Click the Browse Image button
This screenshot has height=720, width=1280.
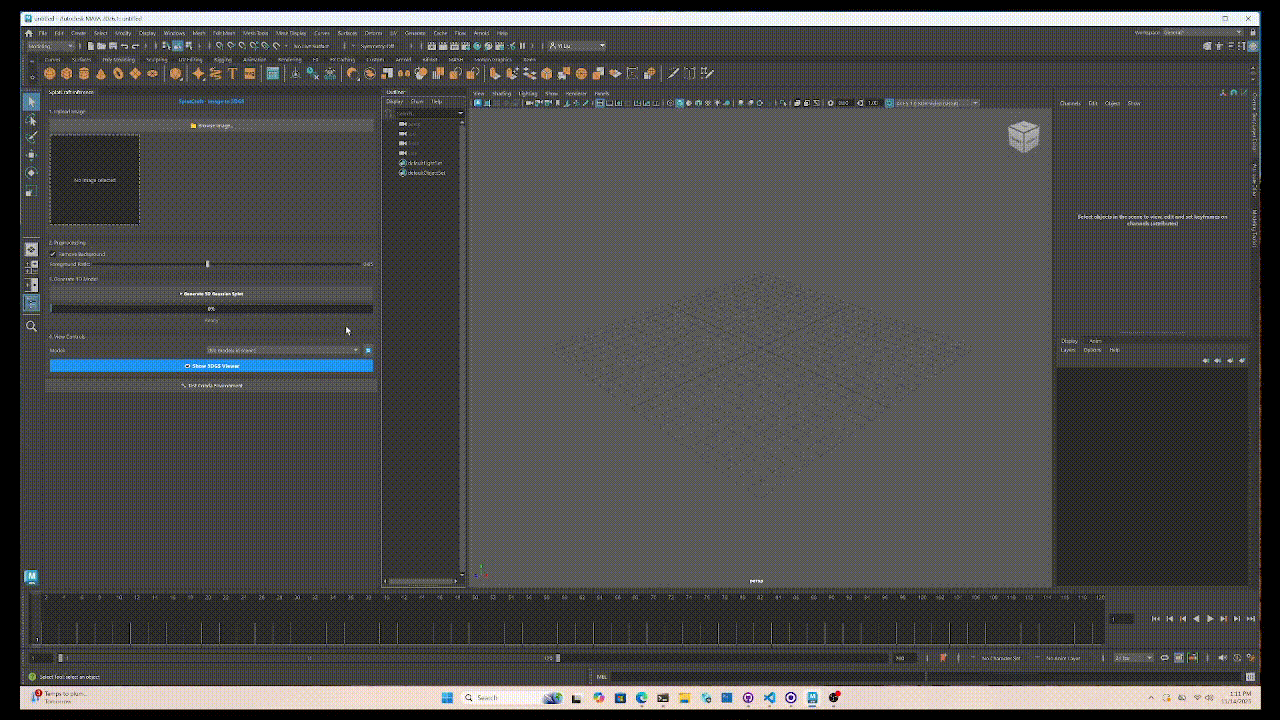pyautogui.click(x=211, y=126)
